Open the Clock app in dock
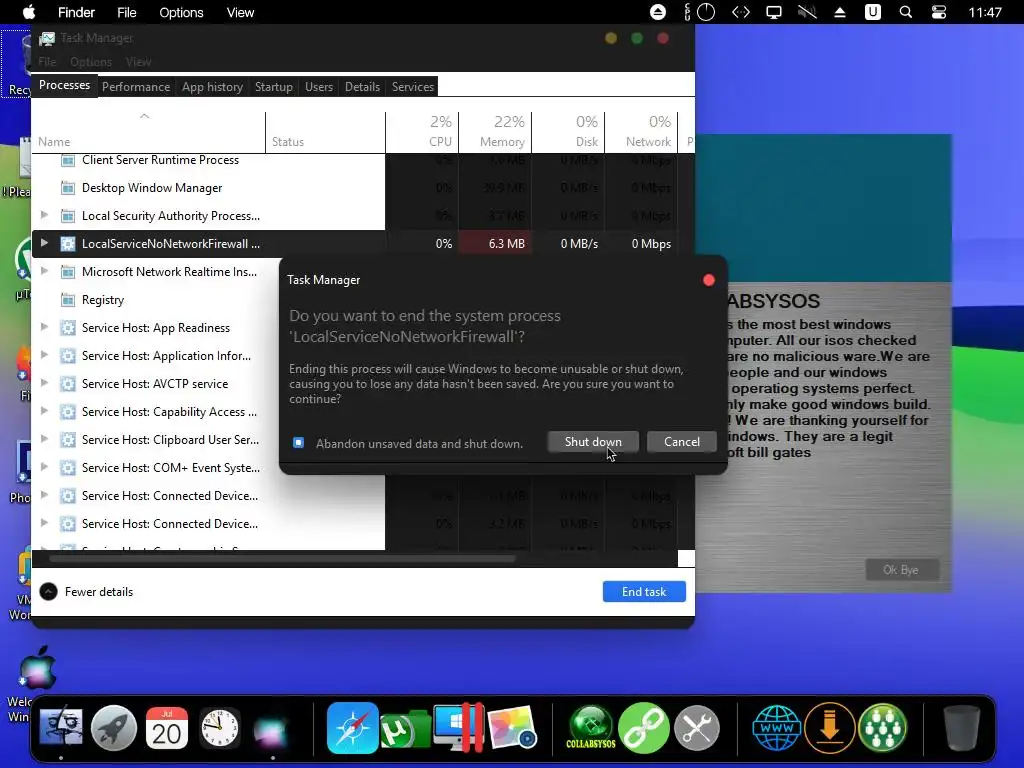The height and width of the screenshot is (768, 1024). pos(219,728)
